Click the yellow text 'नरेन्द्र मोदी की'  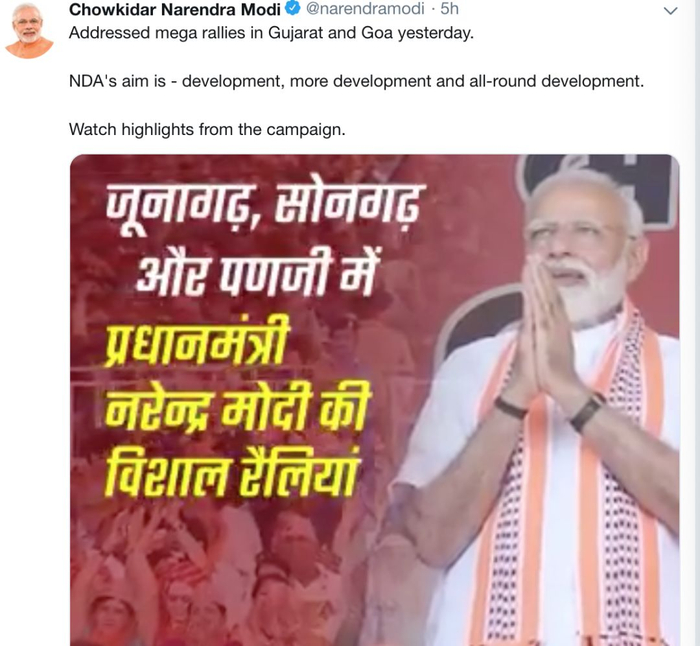(x=237, y=408)
